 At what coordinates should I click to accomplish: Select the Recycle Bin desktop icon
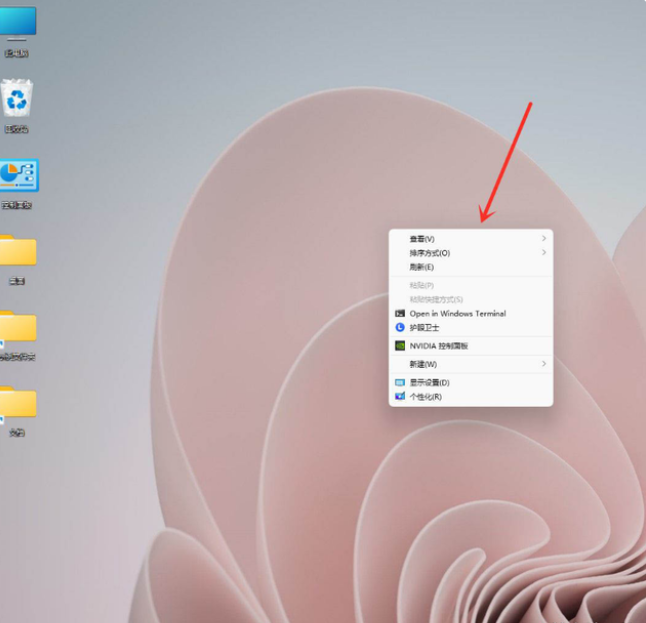(x=17, y=99)
